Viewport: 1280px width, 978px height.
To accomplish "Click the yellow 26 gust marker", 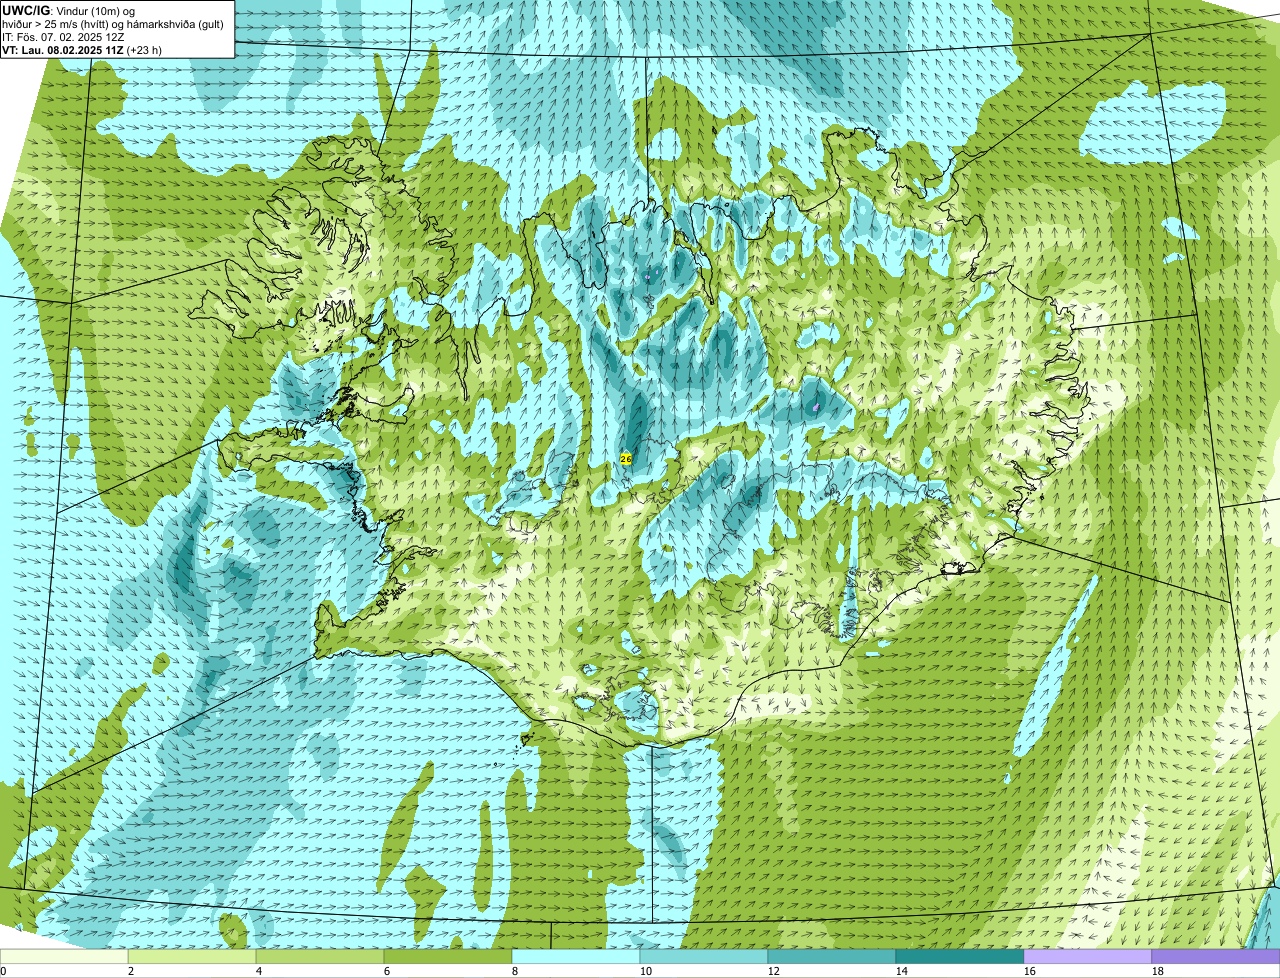I will tap(626, 458).
